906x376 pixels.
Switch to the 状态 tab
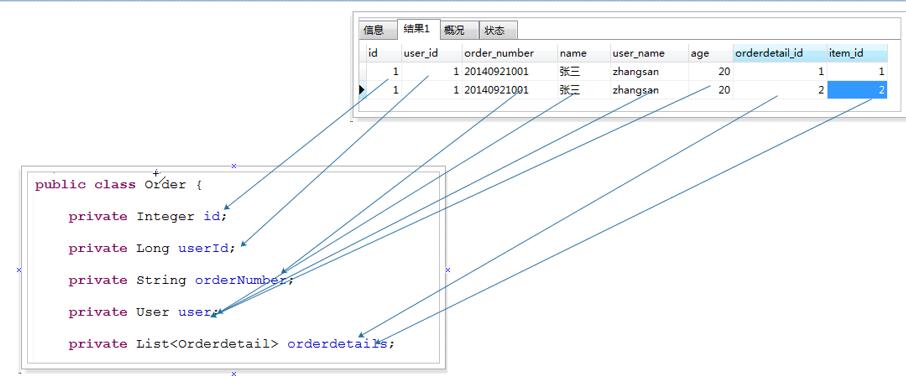click(x=499, y=30)
